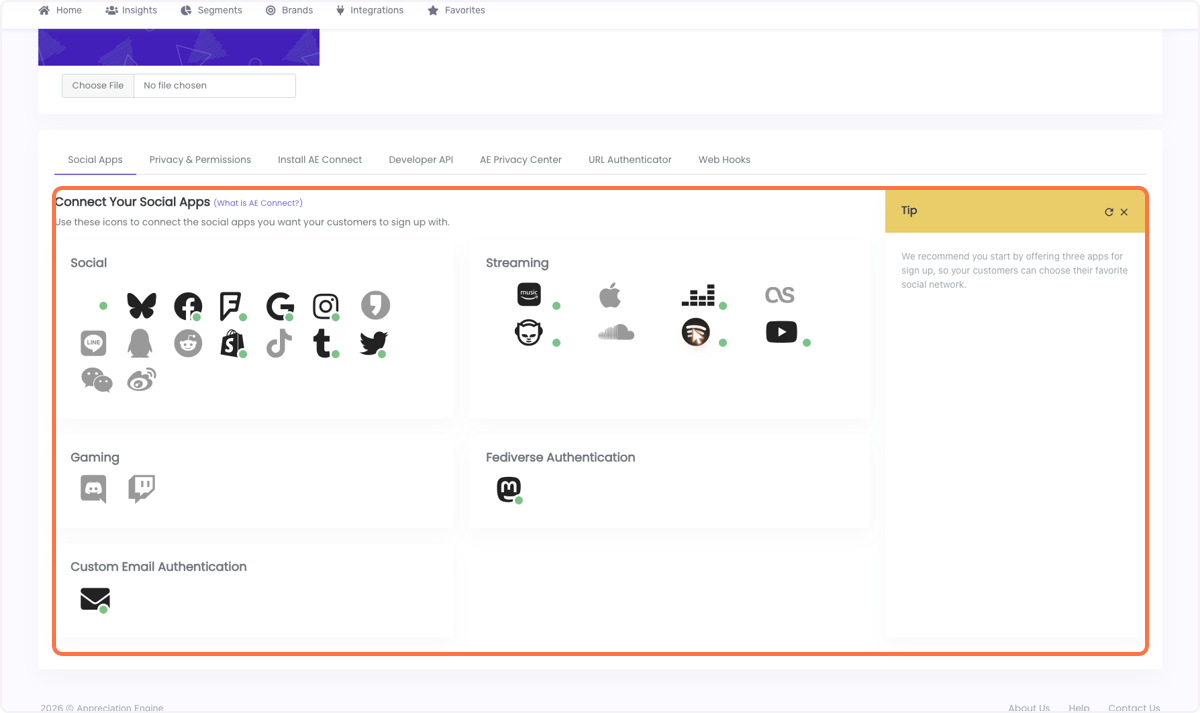Click the 'Fediverse Authentication' heading
The height and width of the screenshot is (713, 1200).
[560, 457]
